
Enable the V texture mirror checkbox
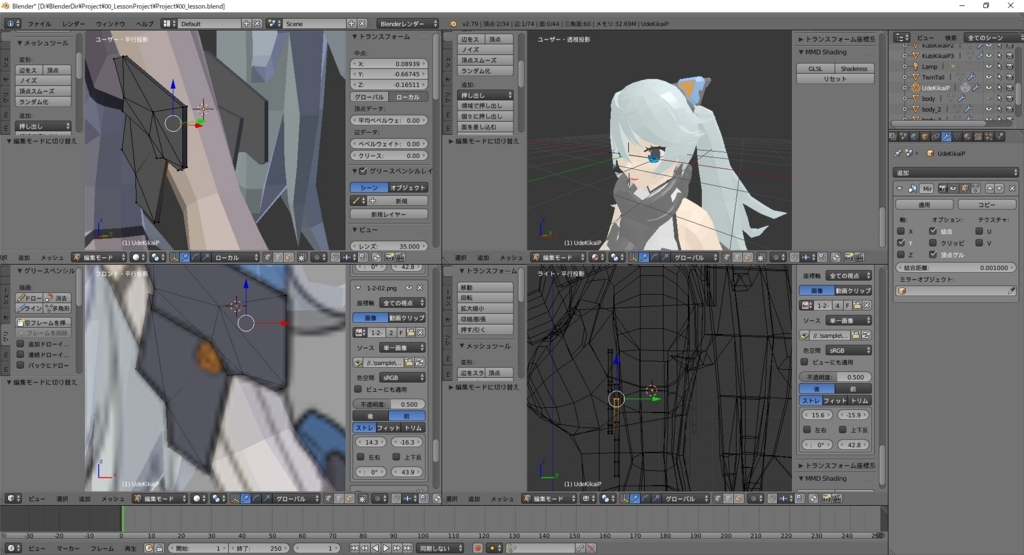pos(979,242)
